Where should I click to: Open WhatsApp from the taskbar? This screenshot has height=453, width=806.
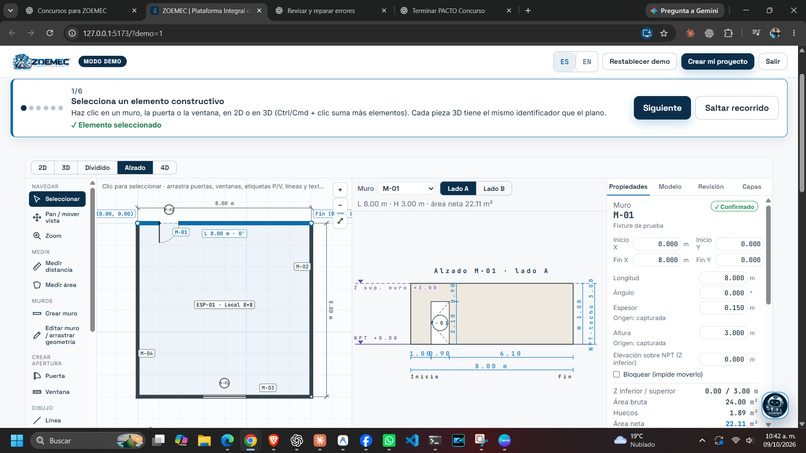(x=389, y=441)
